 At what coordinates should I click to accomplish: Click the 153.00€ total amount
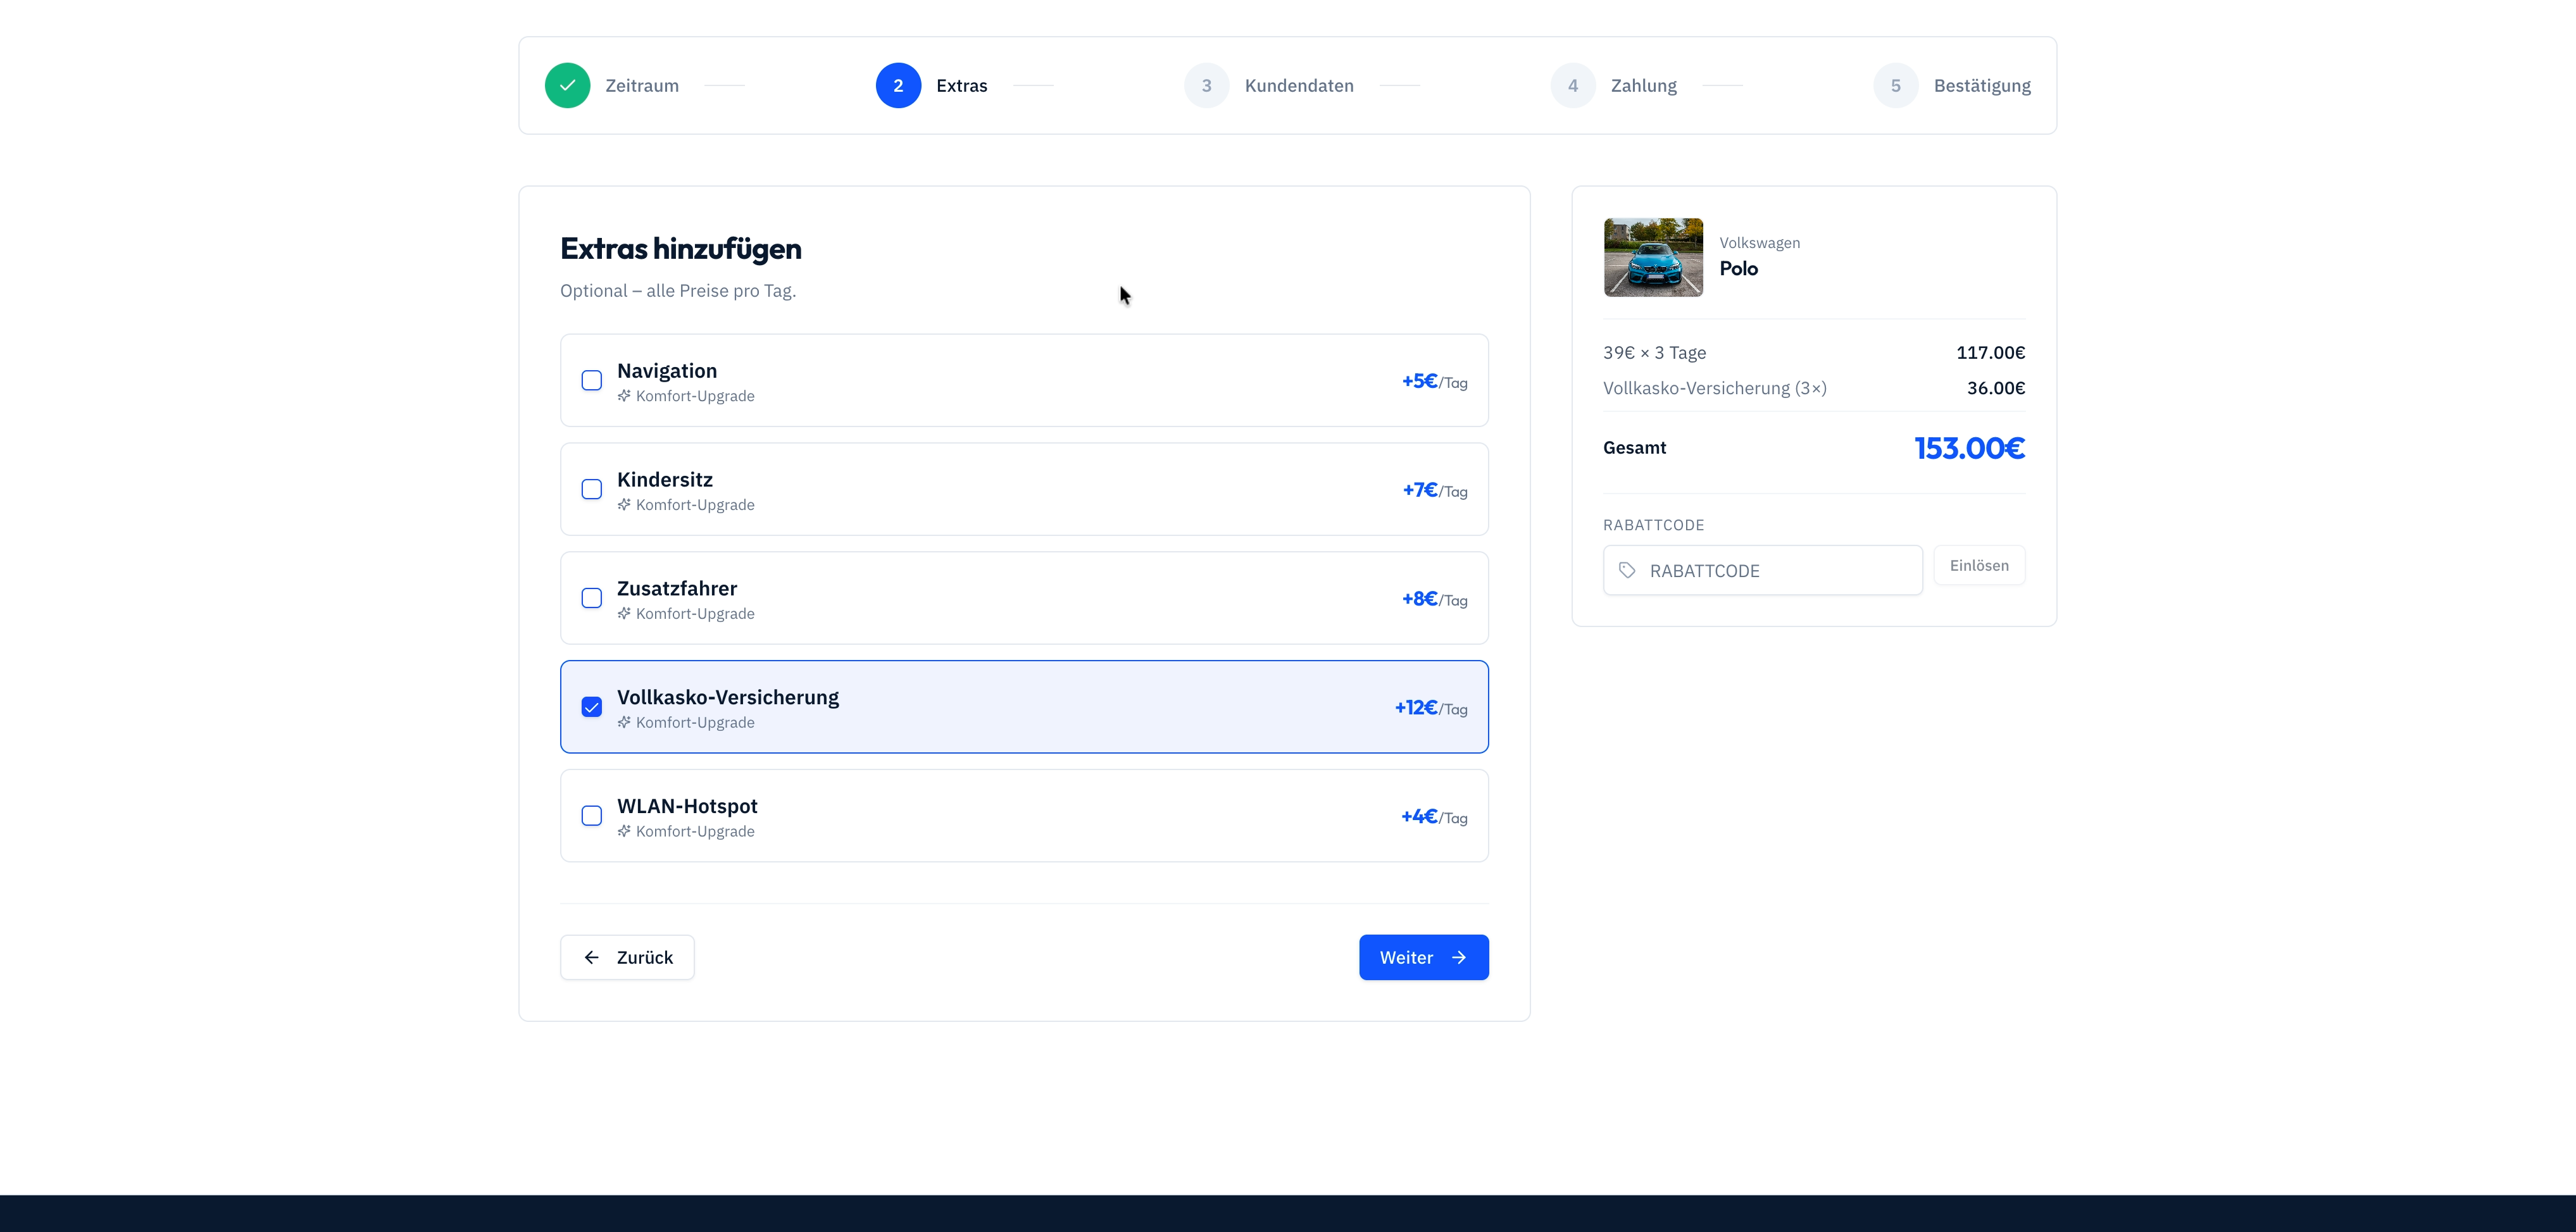point(1969,448)
